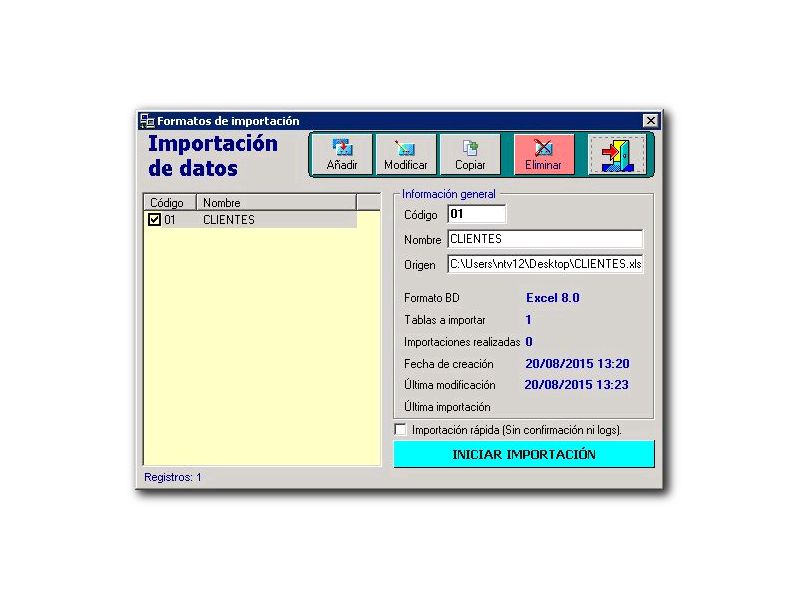Delete the format with the Eliminar icon
Image resolution: width=800 pixels, height=600 pixels.
[543, 147]
